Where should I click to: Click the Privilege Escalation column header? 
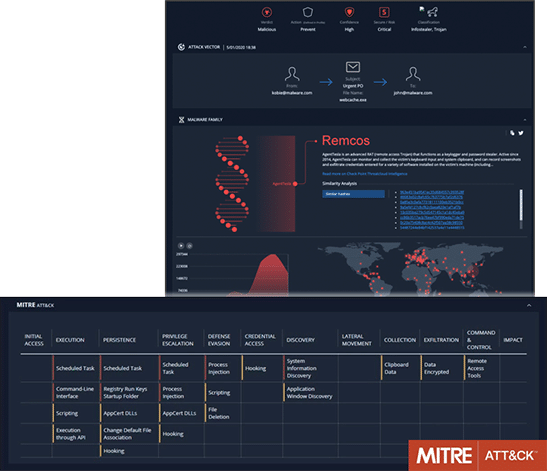(178, 340)
